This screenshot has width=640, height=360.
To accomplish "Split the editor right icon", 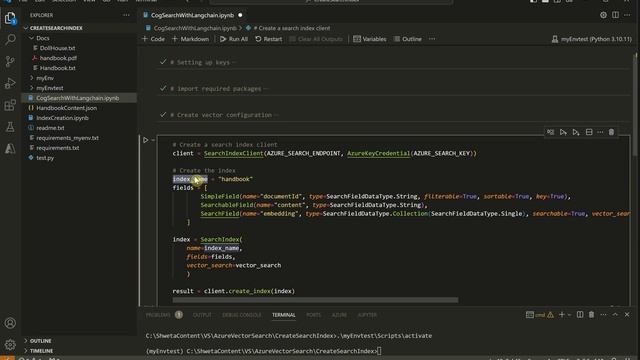I will pyautogui.click(x=615, y=15).
